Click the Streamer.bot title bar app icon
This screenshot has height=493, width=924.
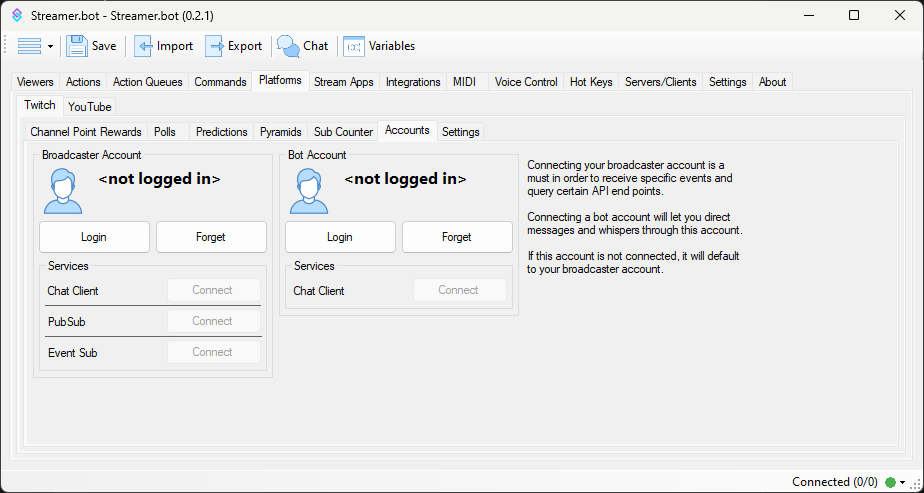tap(16, 15)
